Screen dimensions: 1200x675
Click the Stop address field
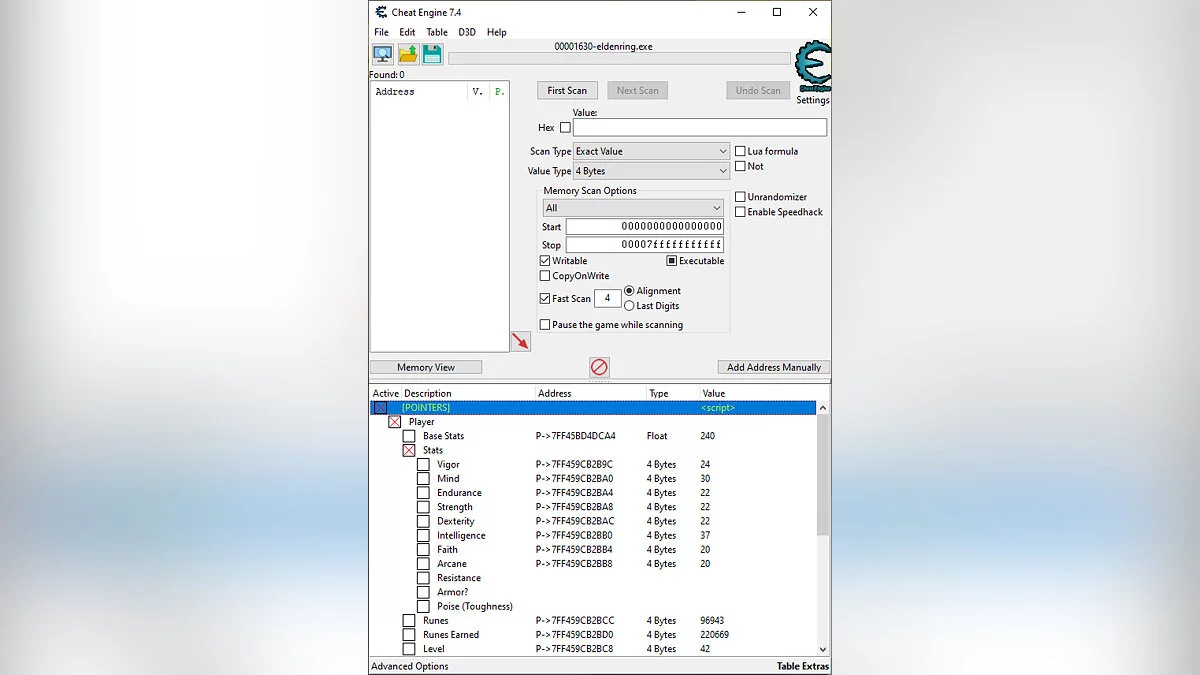pos(645,245)
